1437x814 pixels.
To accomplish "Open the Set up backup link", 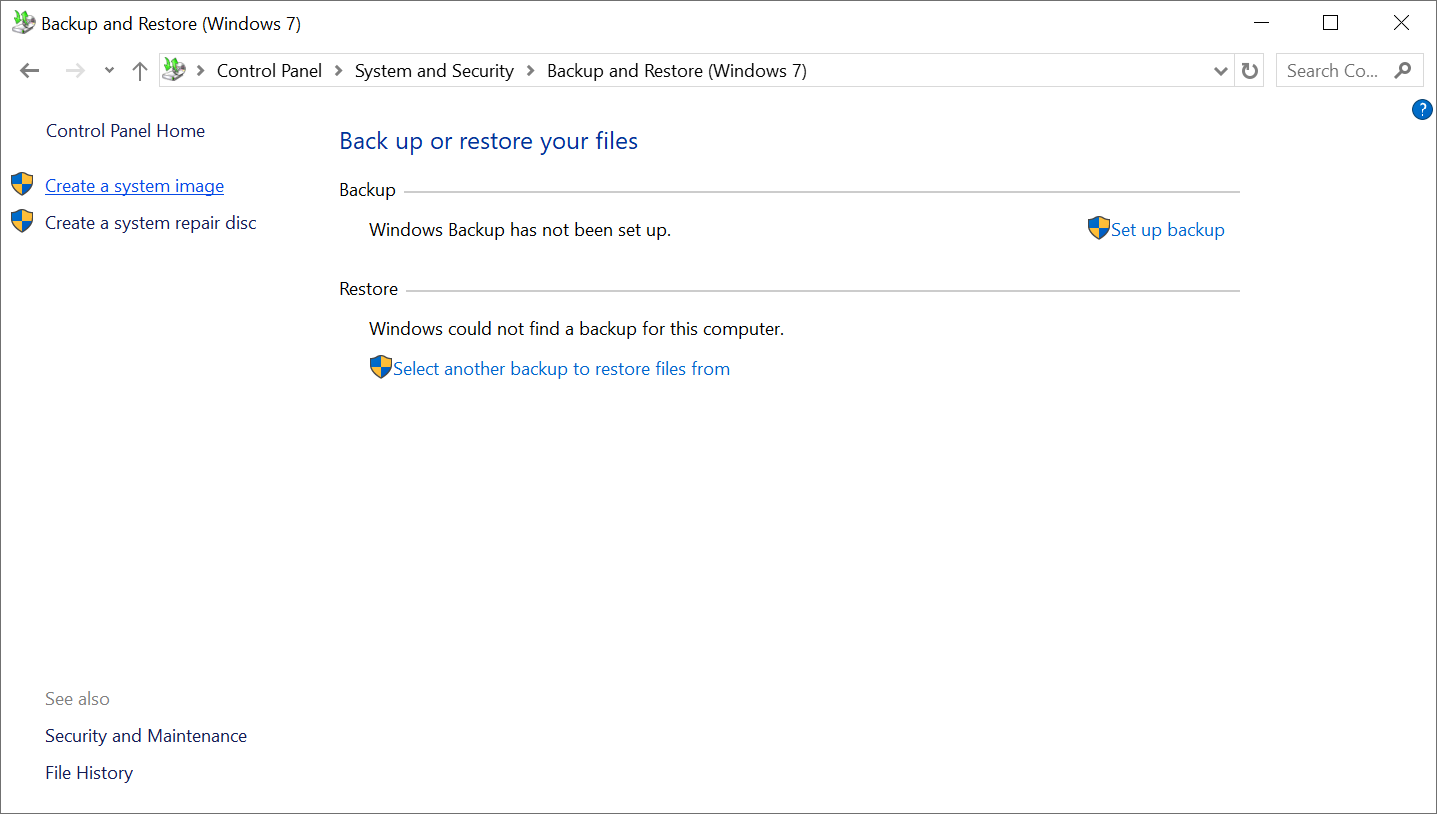I will pos(1167,230).
